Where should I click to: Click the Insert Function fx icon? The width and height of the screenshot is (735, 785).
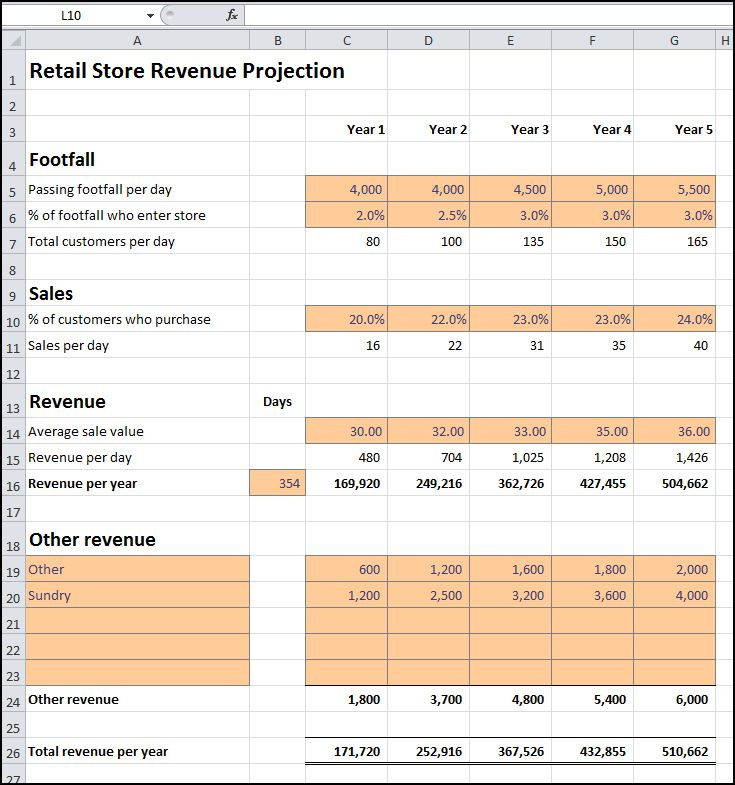point(232,16)
